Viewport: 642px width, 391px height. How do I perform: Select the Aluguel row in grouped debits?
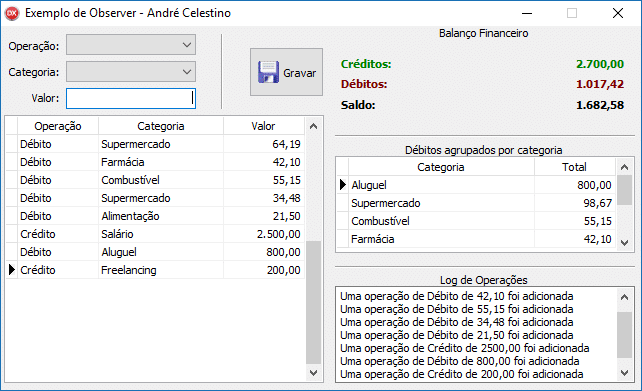(476, 185)
